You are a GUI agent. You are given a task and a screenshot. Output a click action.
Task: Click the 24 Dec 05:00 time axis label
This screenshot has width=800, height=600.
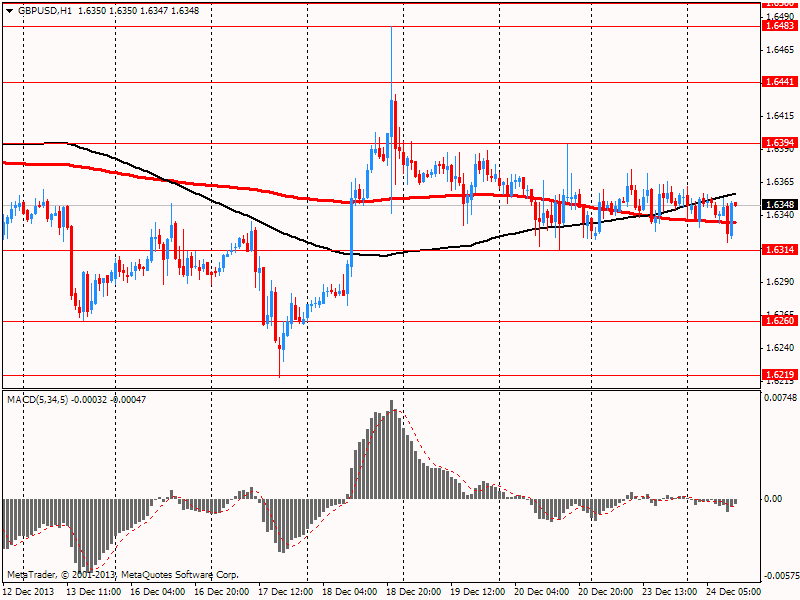(x=734, y=592)
